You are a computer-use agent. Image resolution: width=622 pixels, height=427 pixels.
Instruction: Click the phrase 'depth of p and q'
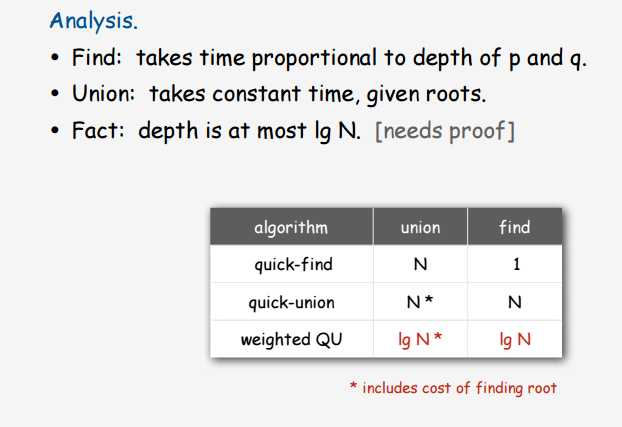(x=498, y=58)
